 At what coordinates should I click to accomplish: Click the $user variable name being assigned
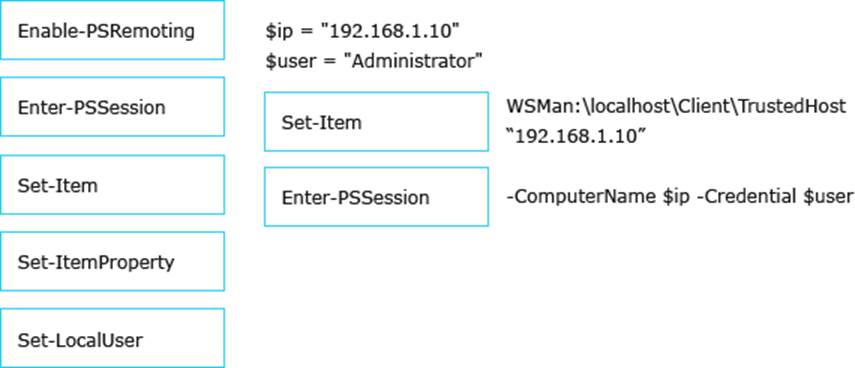tap(292, 61)
